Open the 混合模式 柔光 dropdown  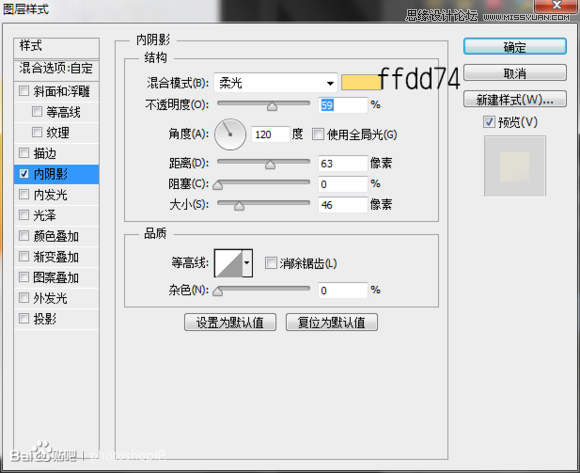276,83
